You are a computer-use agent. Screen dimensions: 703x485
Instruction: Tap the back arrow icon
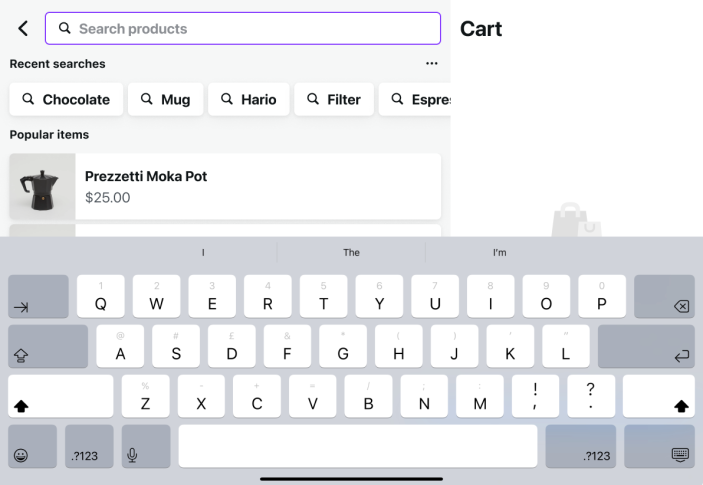[23, 29]
